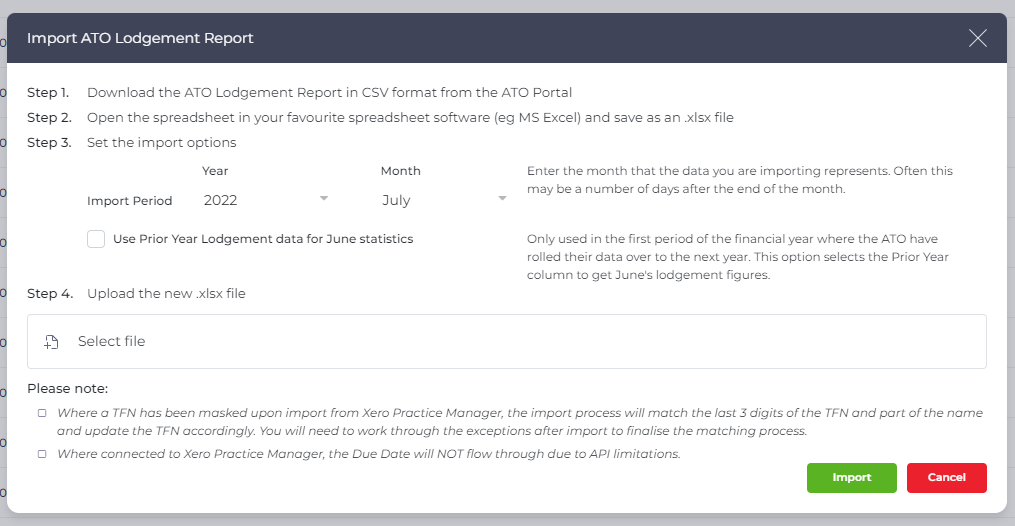Toggle via the 'Use Prior Year Lodgement data' label

tap(263, 239)
